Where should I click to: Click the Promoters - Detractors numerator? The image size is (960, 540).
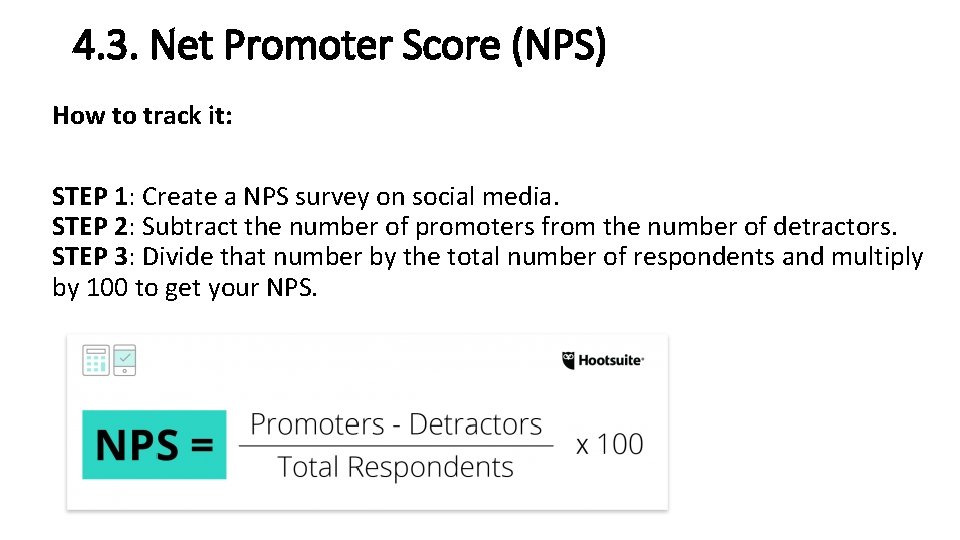point(396,424)
